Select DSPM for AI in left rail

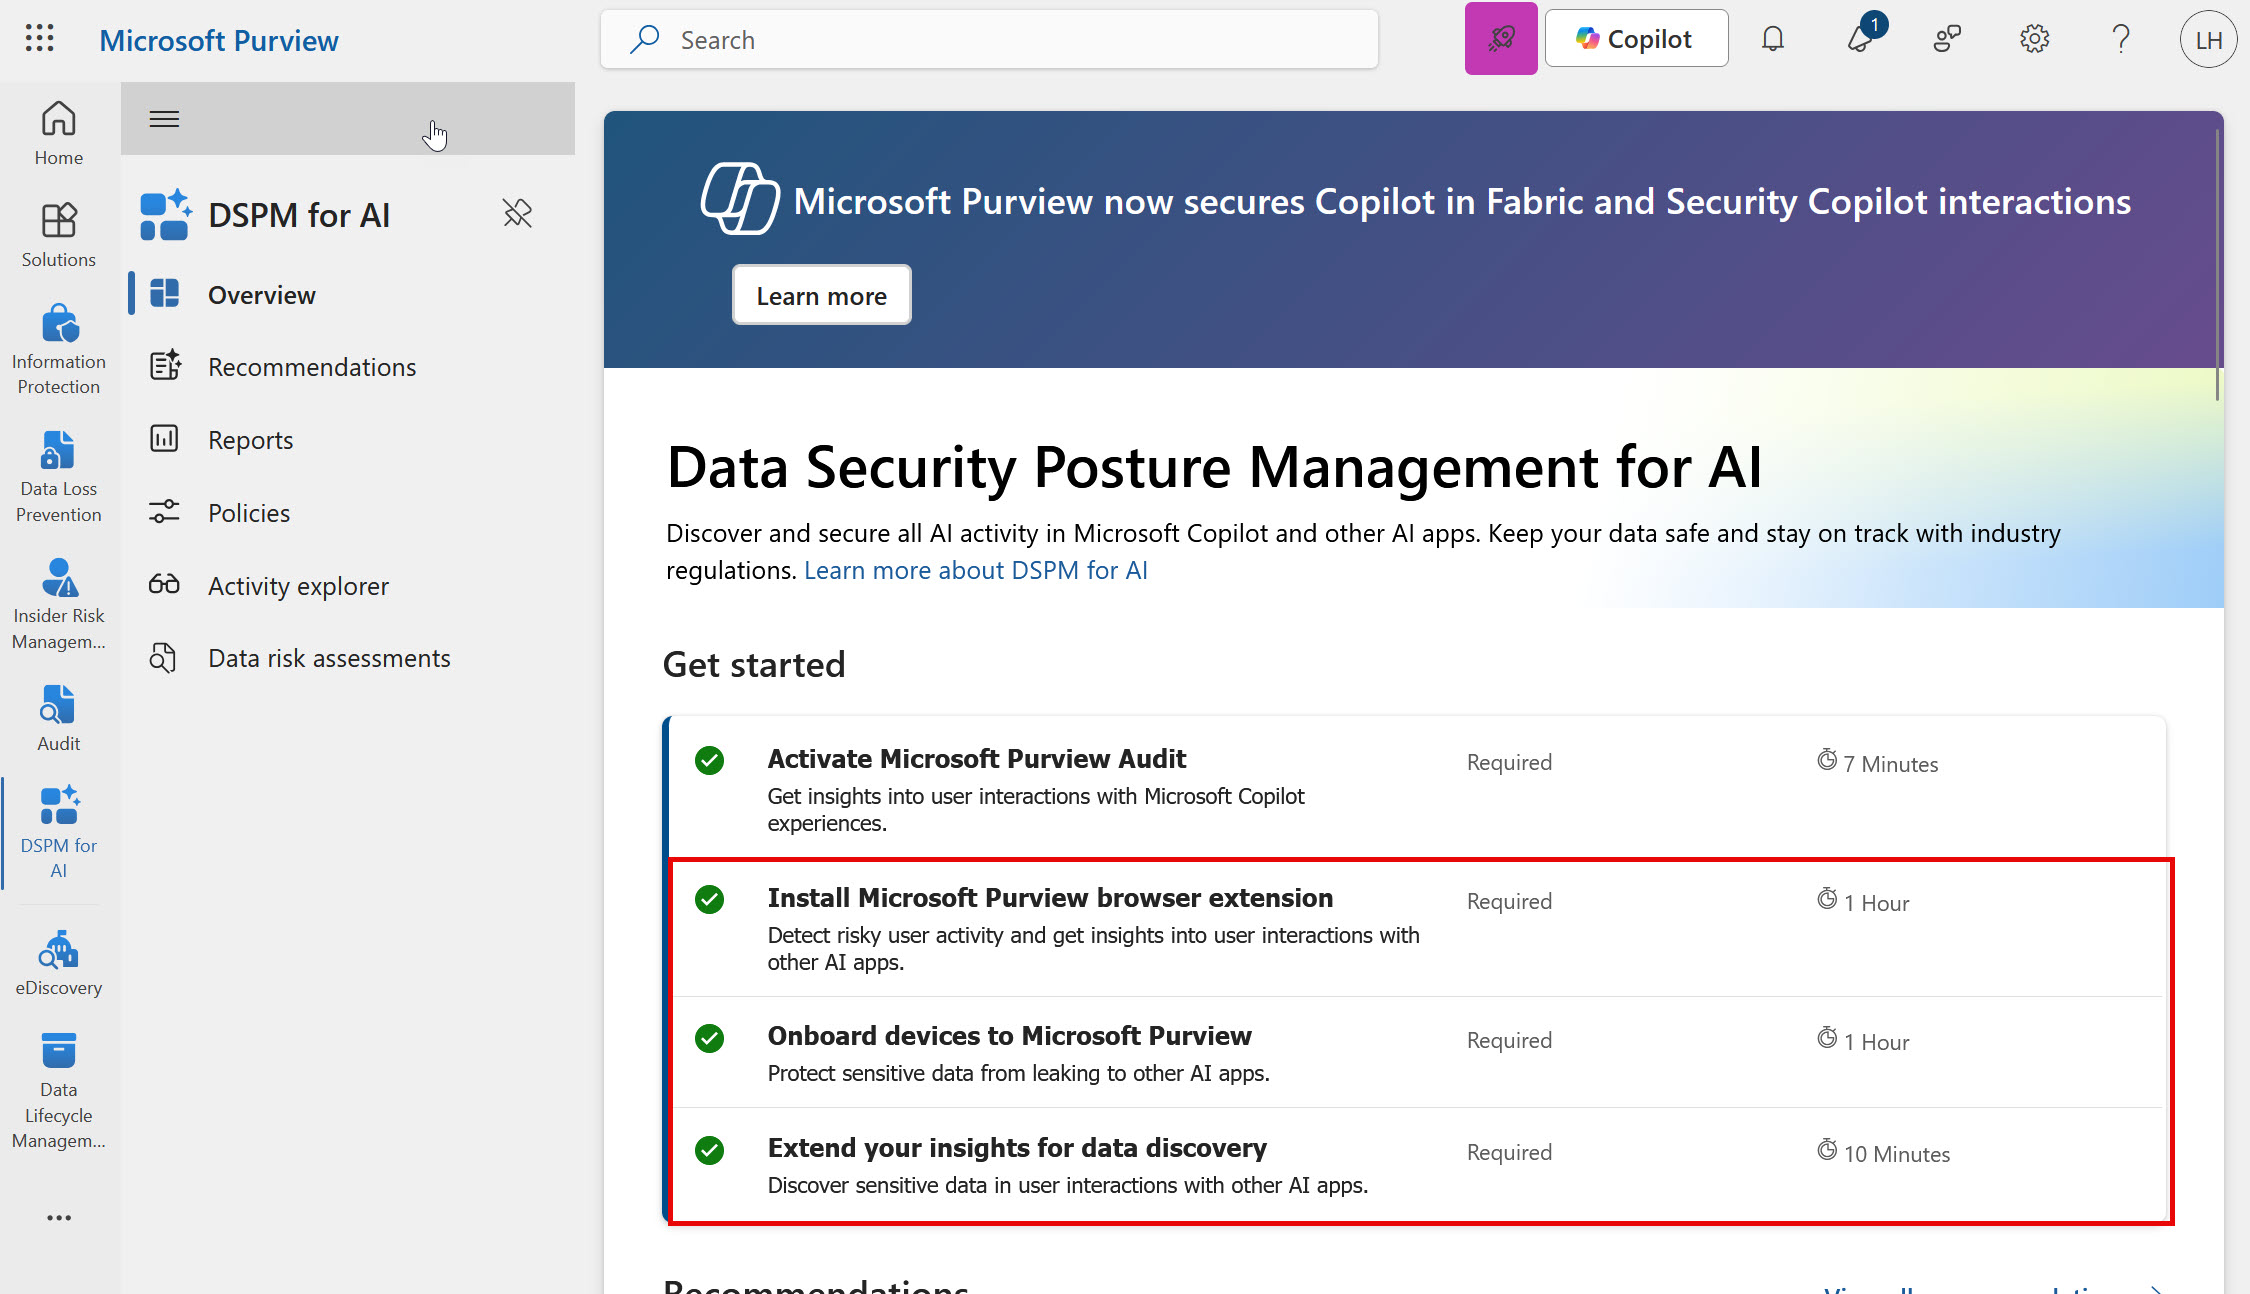click(58, 832)
